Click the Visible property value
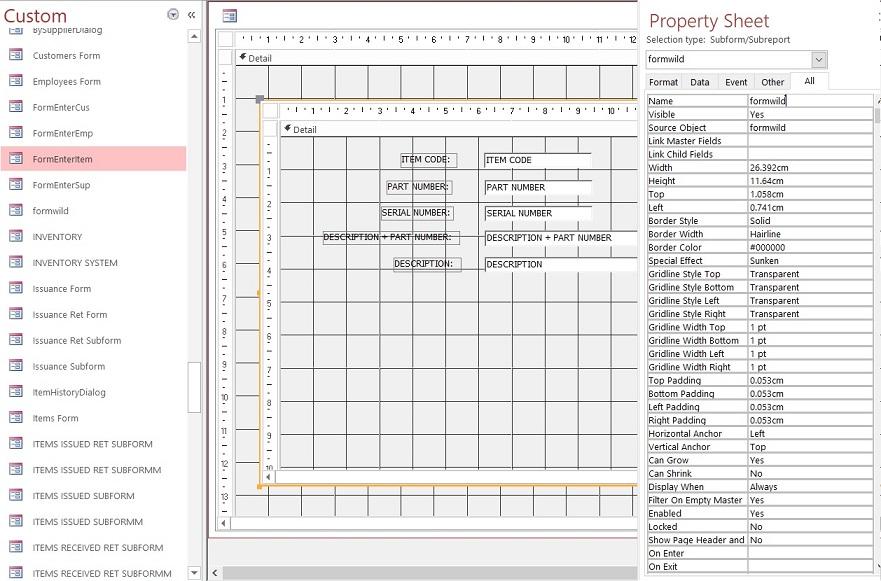 (x=810, y=114)
